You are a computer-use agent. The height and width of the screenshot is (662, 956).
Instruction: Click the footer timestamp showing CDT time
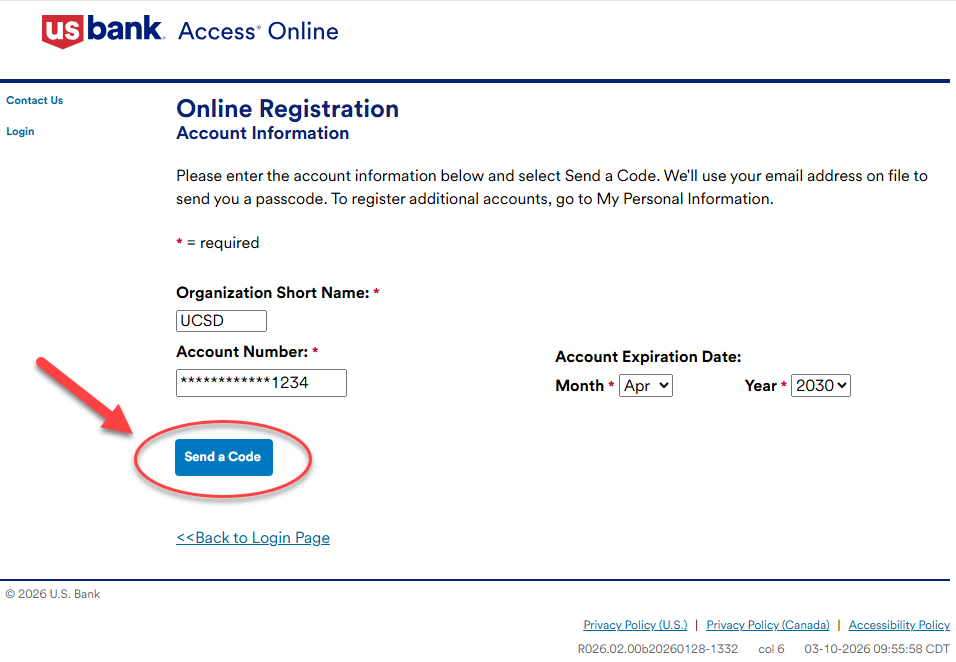tap(880, 648)
